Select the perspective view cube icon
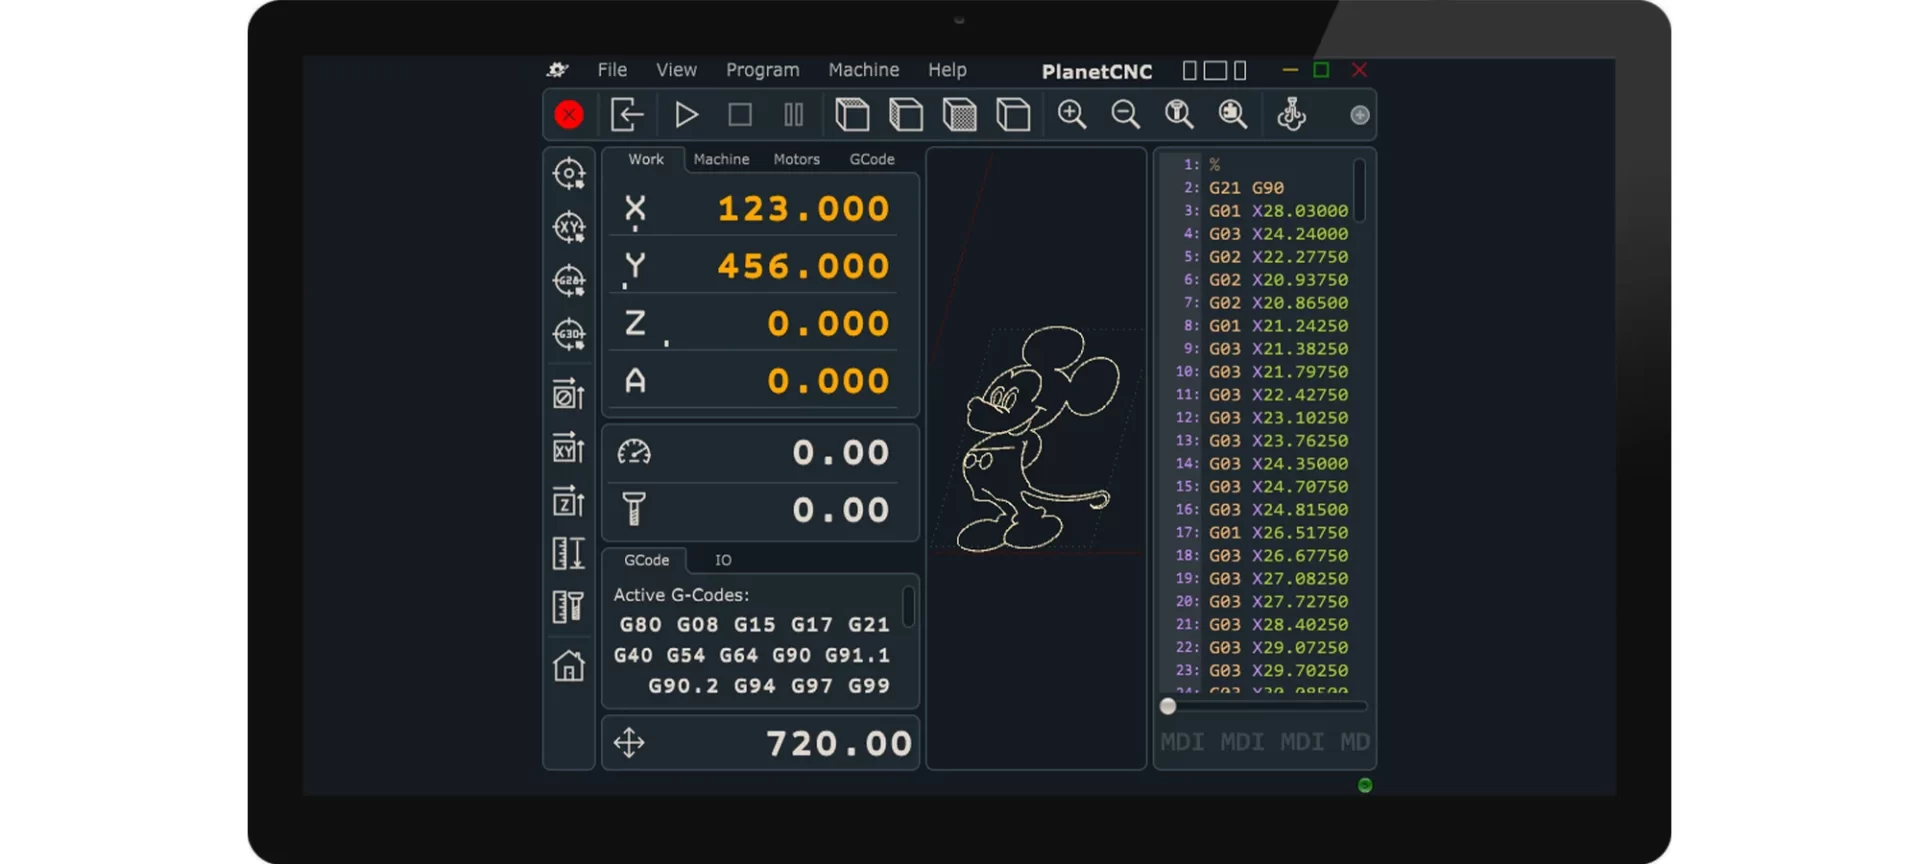The image size is (1920, 864). (1013, 115)
